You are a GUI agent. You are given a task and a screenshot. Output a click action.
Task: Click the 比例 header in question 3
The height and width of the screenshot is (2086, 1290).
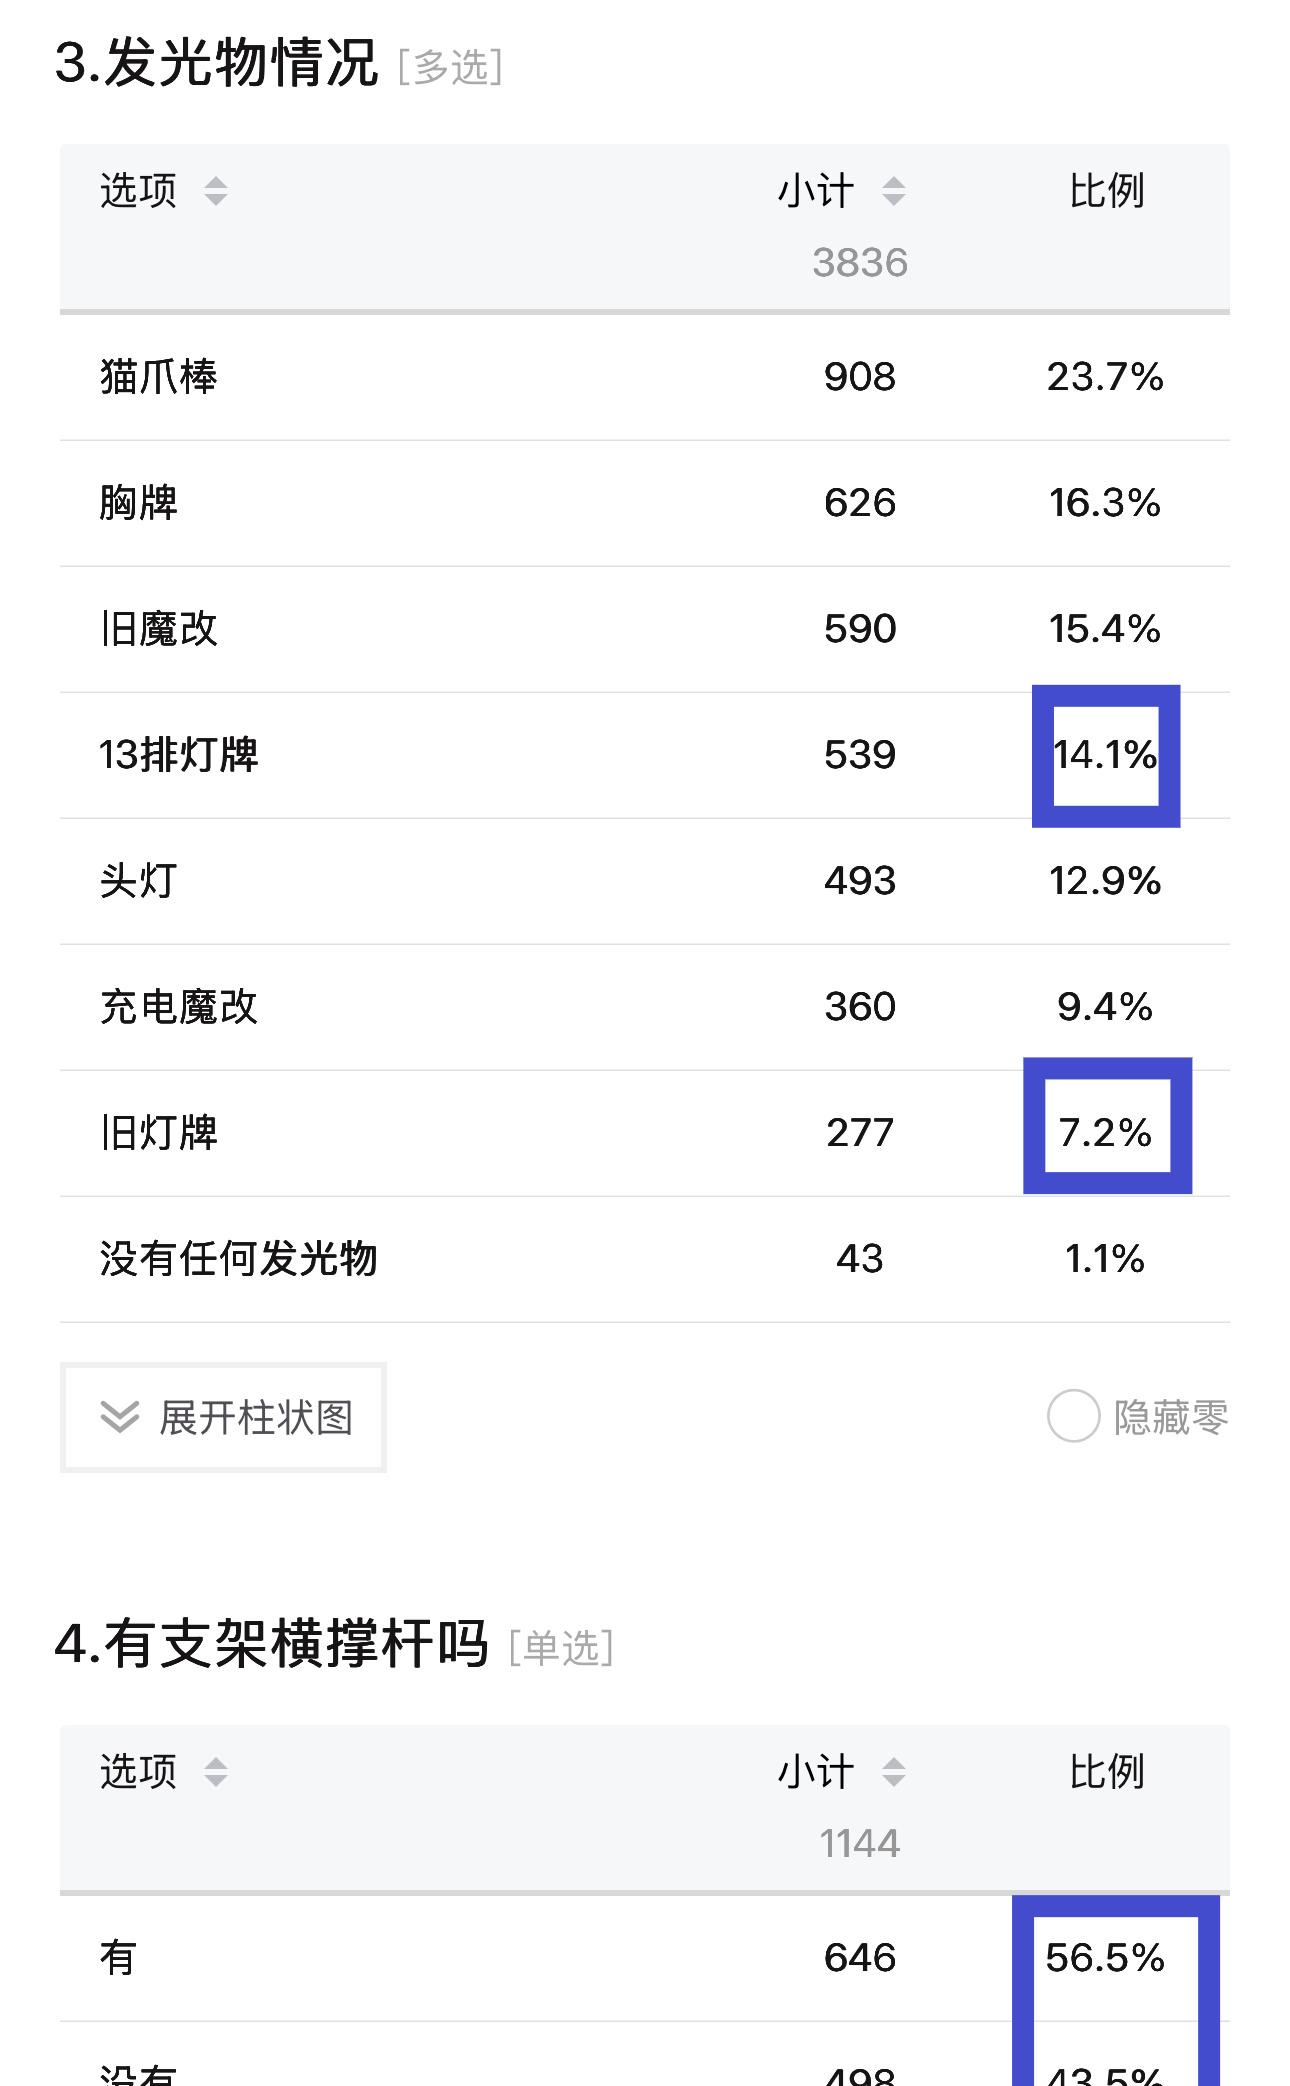tap(1106, 190)
